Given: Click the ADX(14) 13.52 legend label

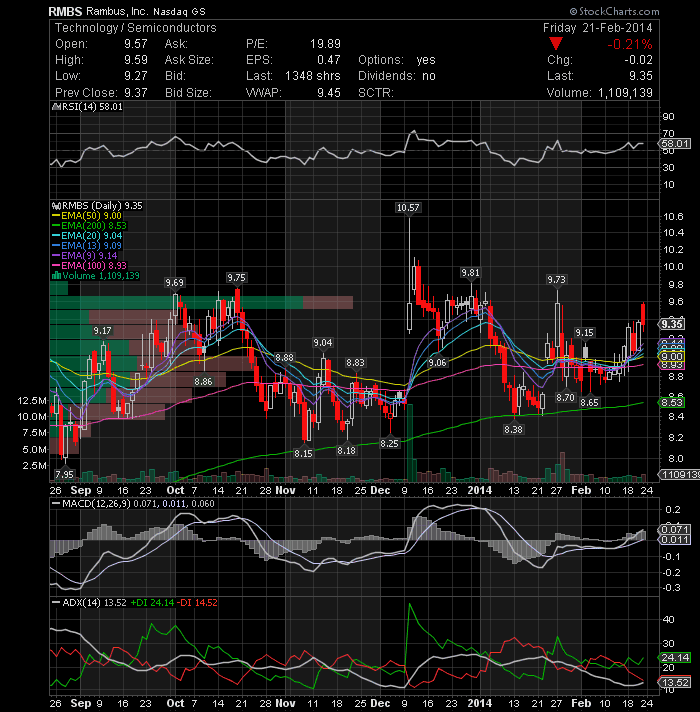Looking at the screenshot, I should [90, 603].
